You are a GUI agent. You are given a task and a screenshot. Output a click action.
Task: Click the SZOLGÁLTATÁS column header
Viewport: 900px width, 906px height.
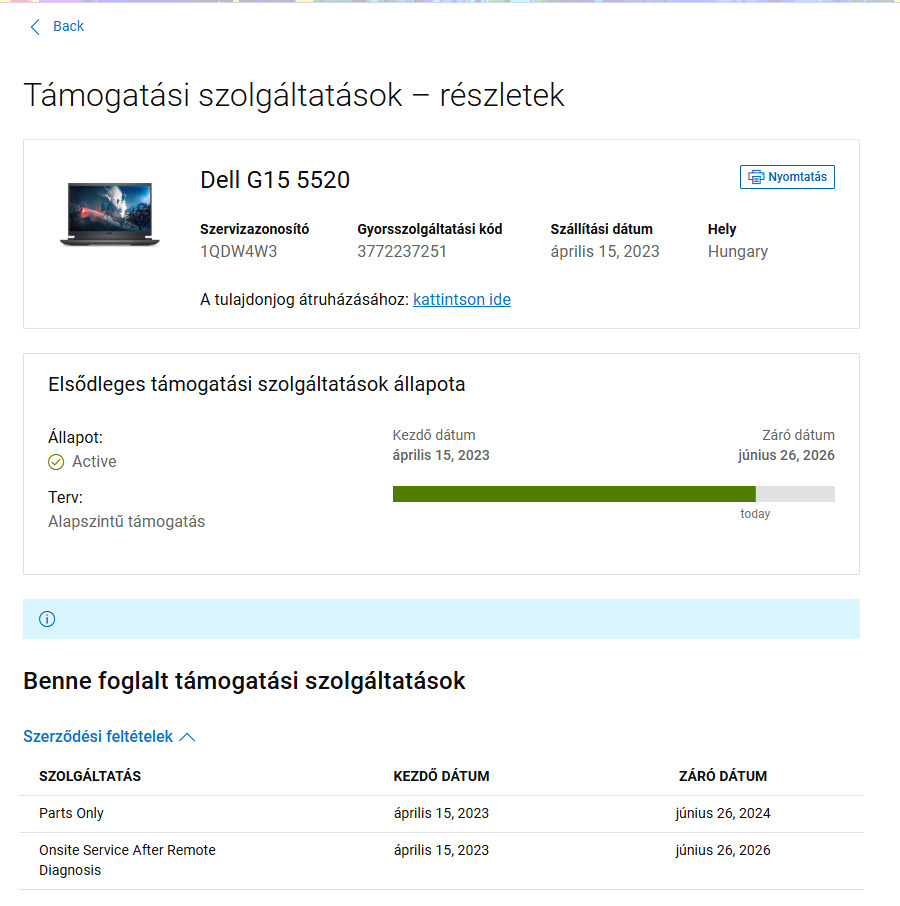(90, 776)
